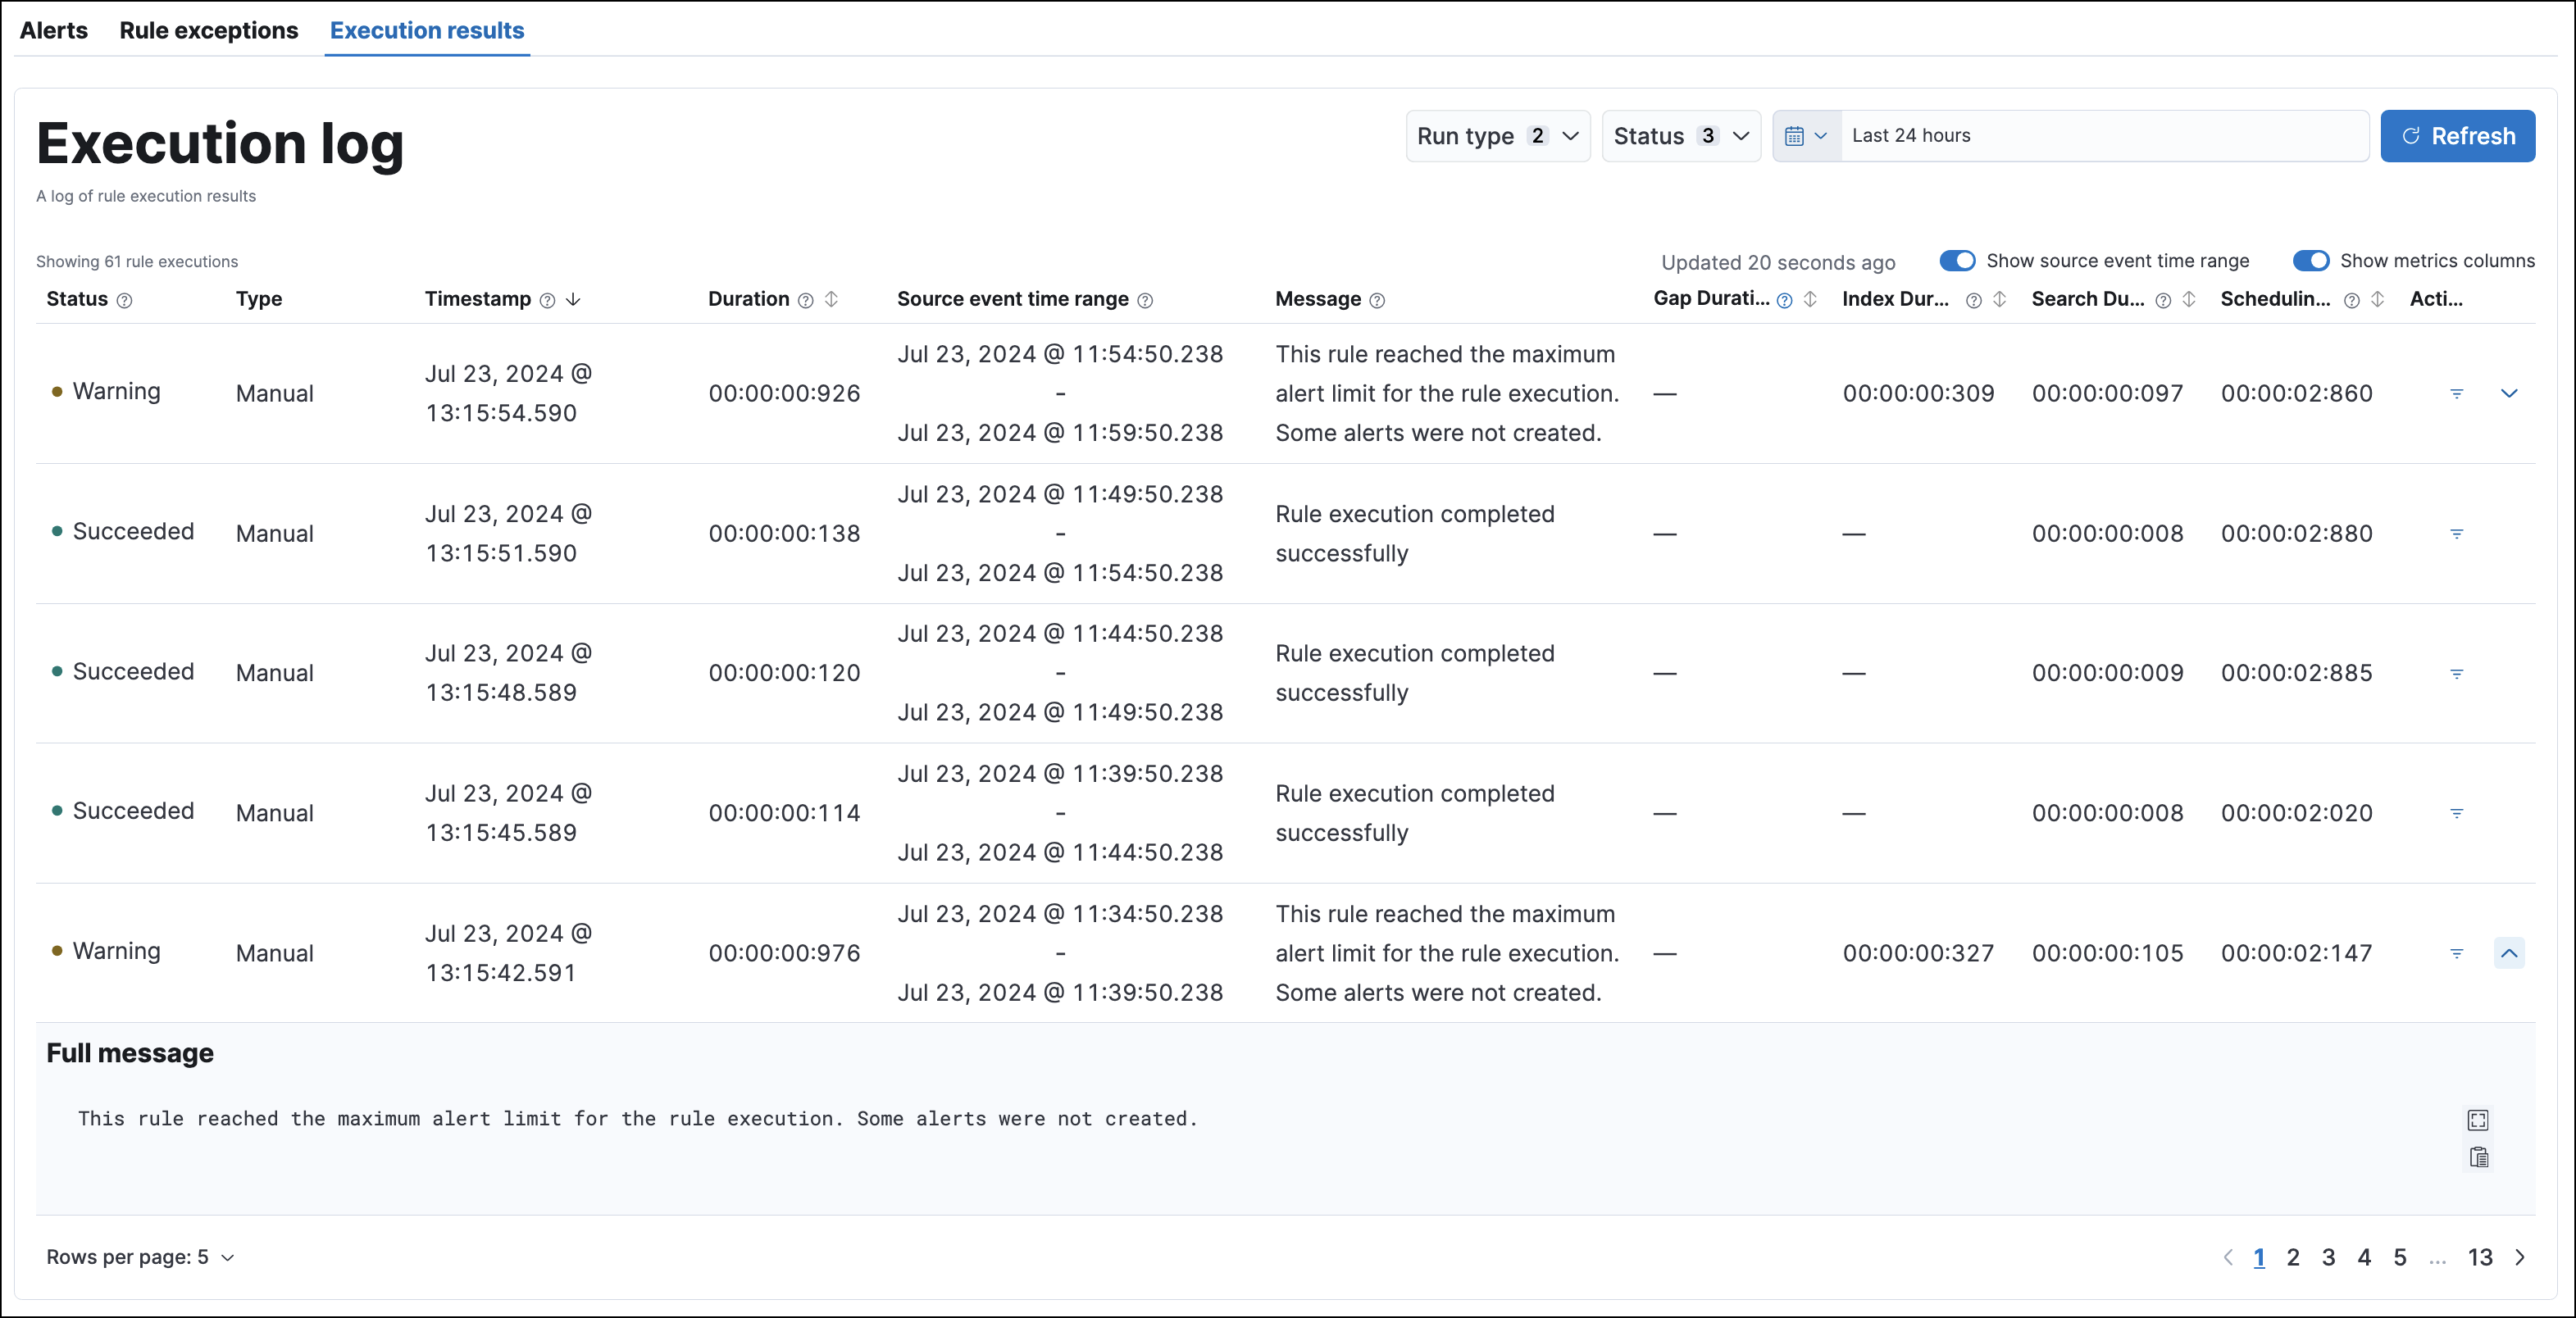
Task: Click the next page arrow button
Action: [2520, 1256]
